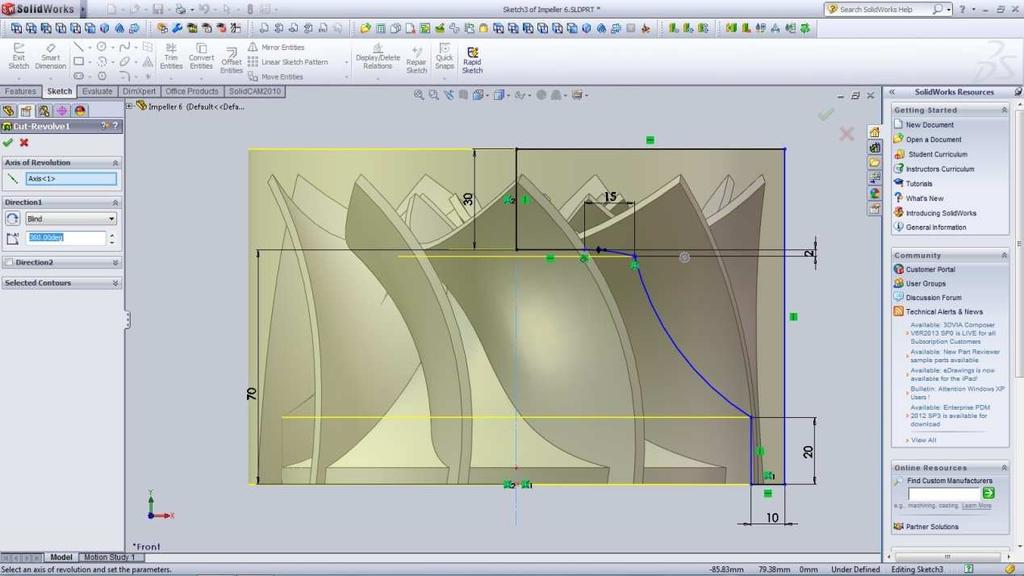Click the 70 dimension in the sketch
This screenshot has width=1024, height=576.
click(251, 394)
